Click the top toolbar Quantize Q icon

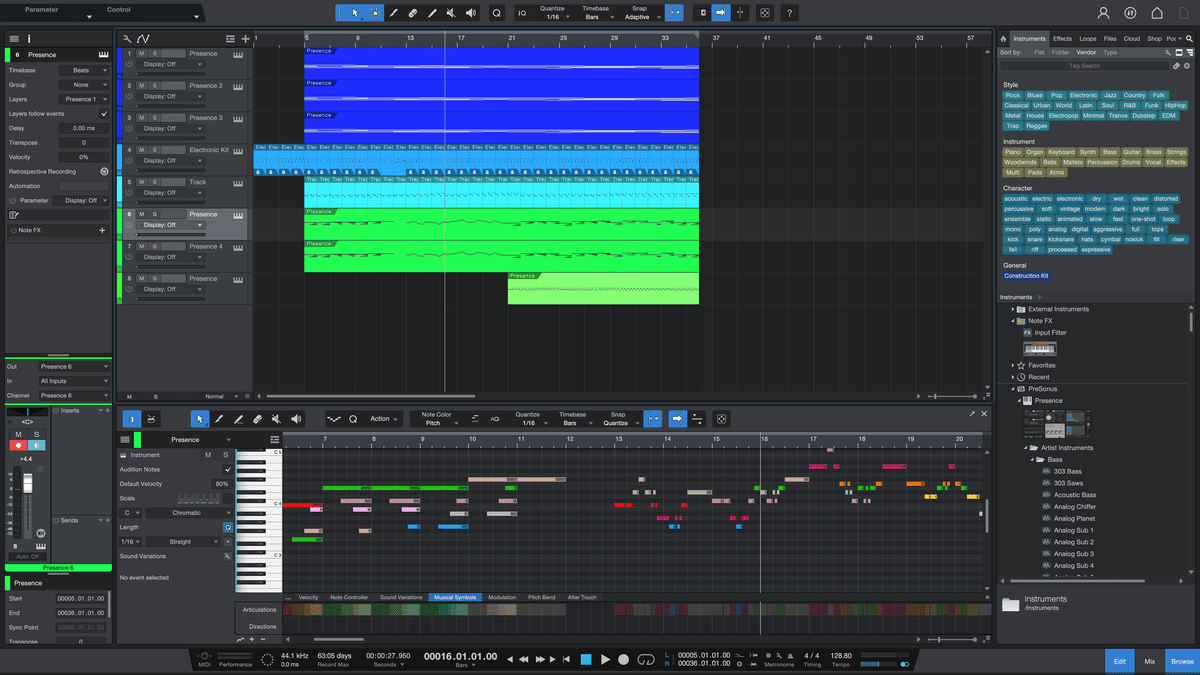click(497, 13)
